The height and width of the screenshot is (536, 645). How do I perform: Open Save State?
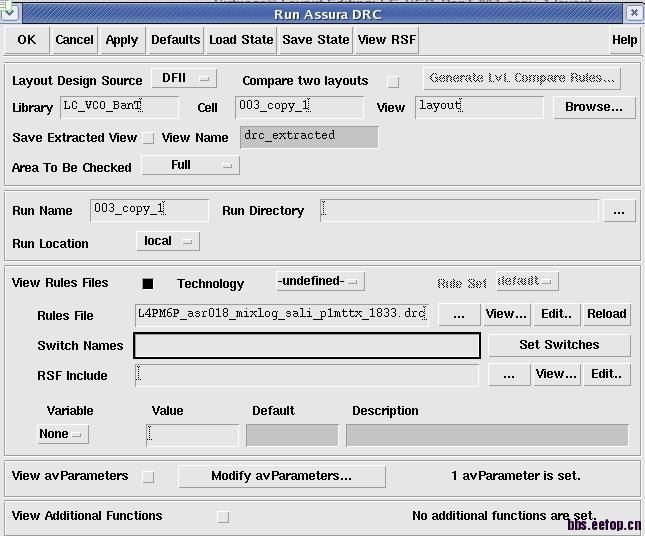point(316,40)
